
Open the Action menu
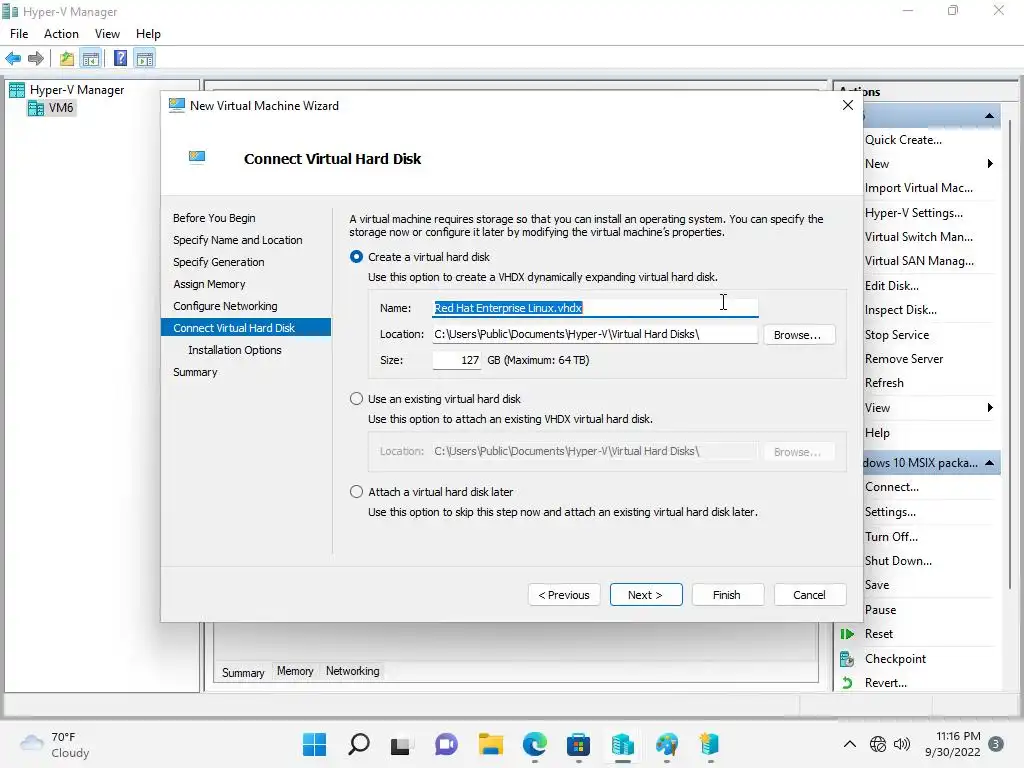[61, 34]
